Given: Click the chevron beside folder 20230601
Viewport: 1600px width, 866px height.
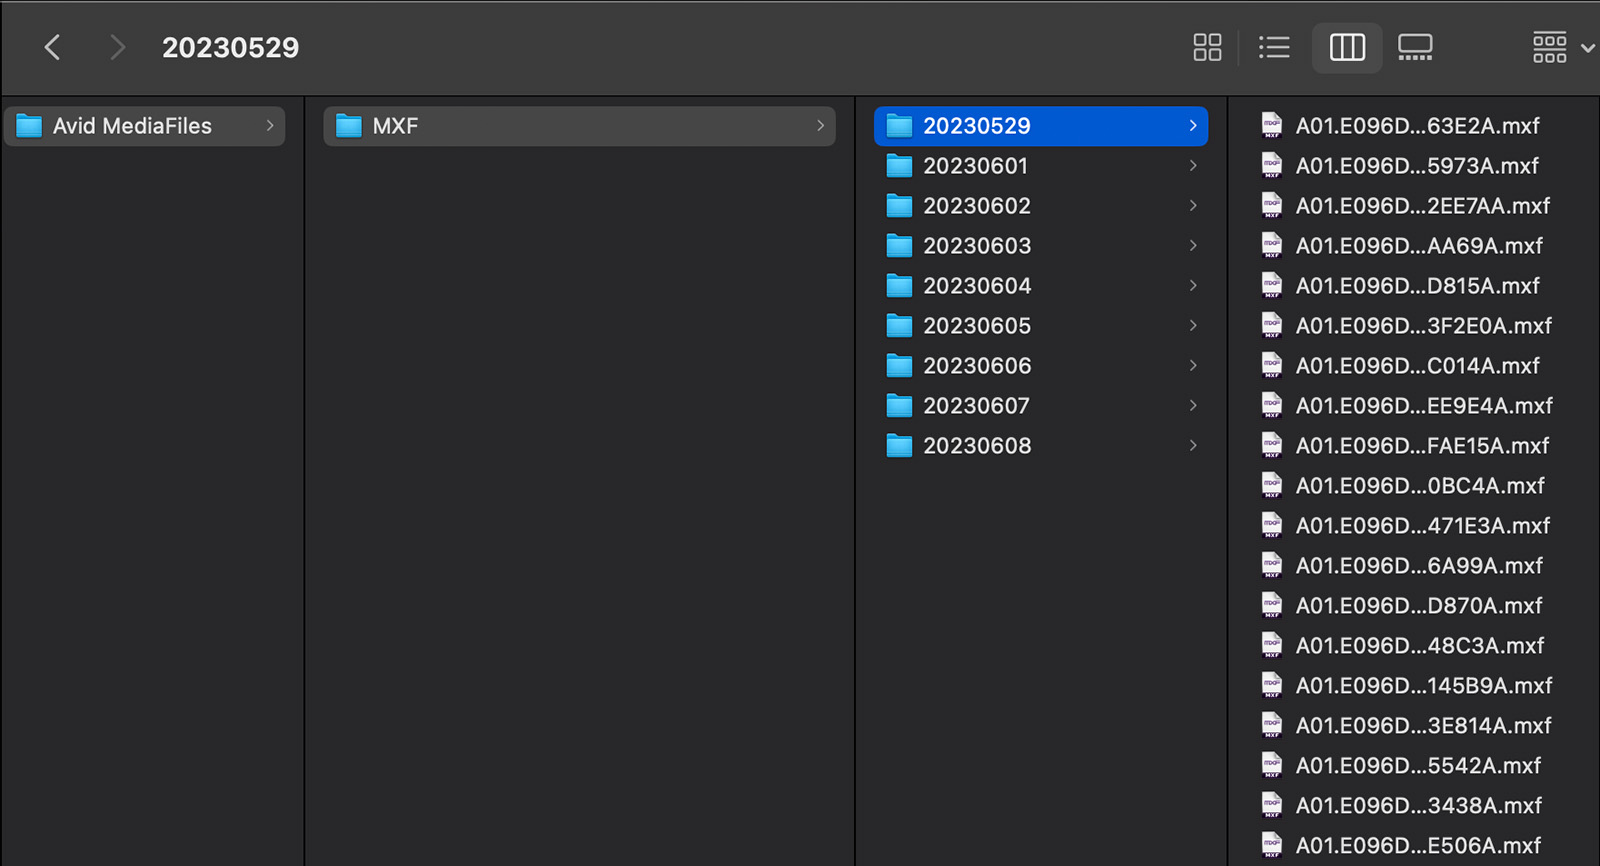Looking at the screenshot, I should (x=1193, y=166).
